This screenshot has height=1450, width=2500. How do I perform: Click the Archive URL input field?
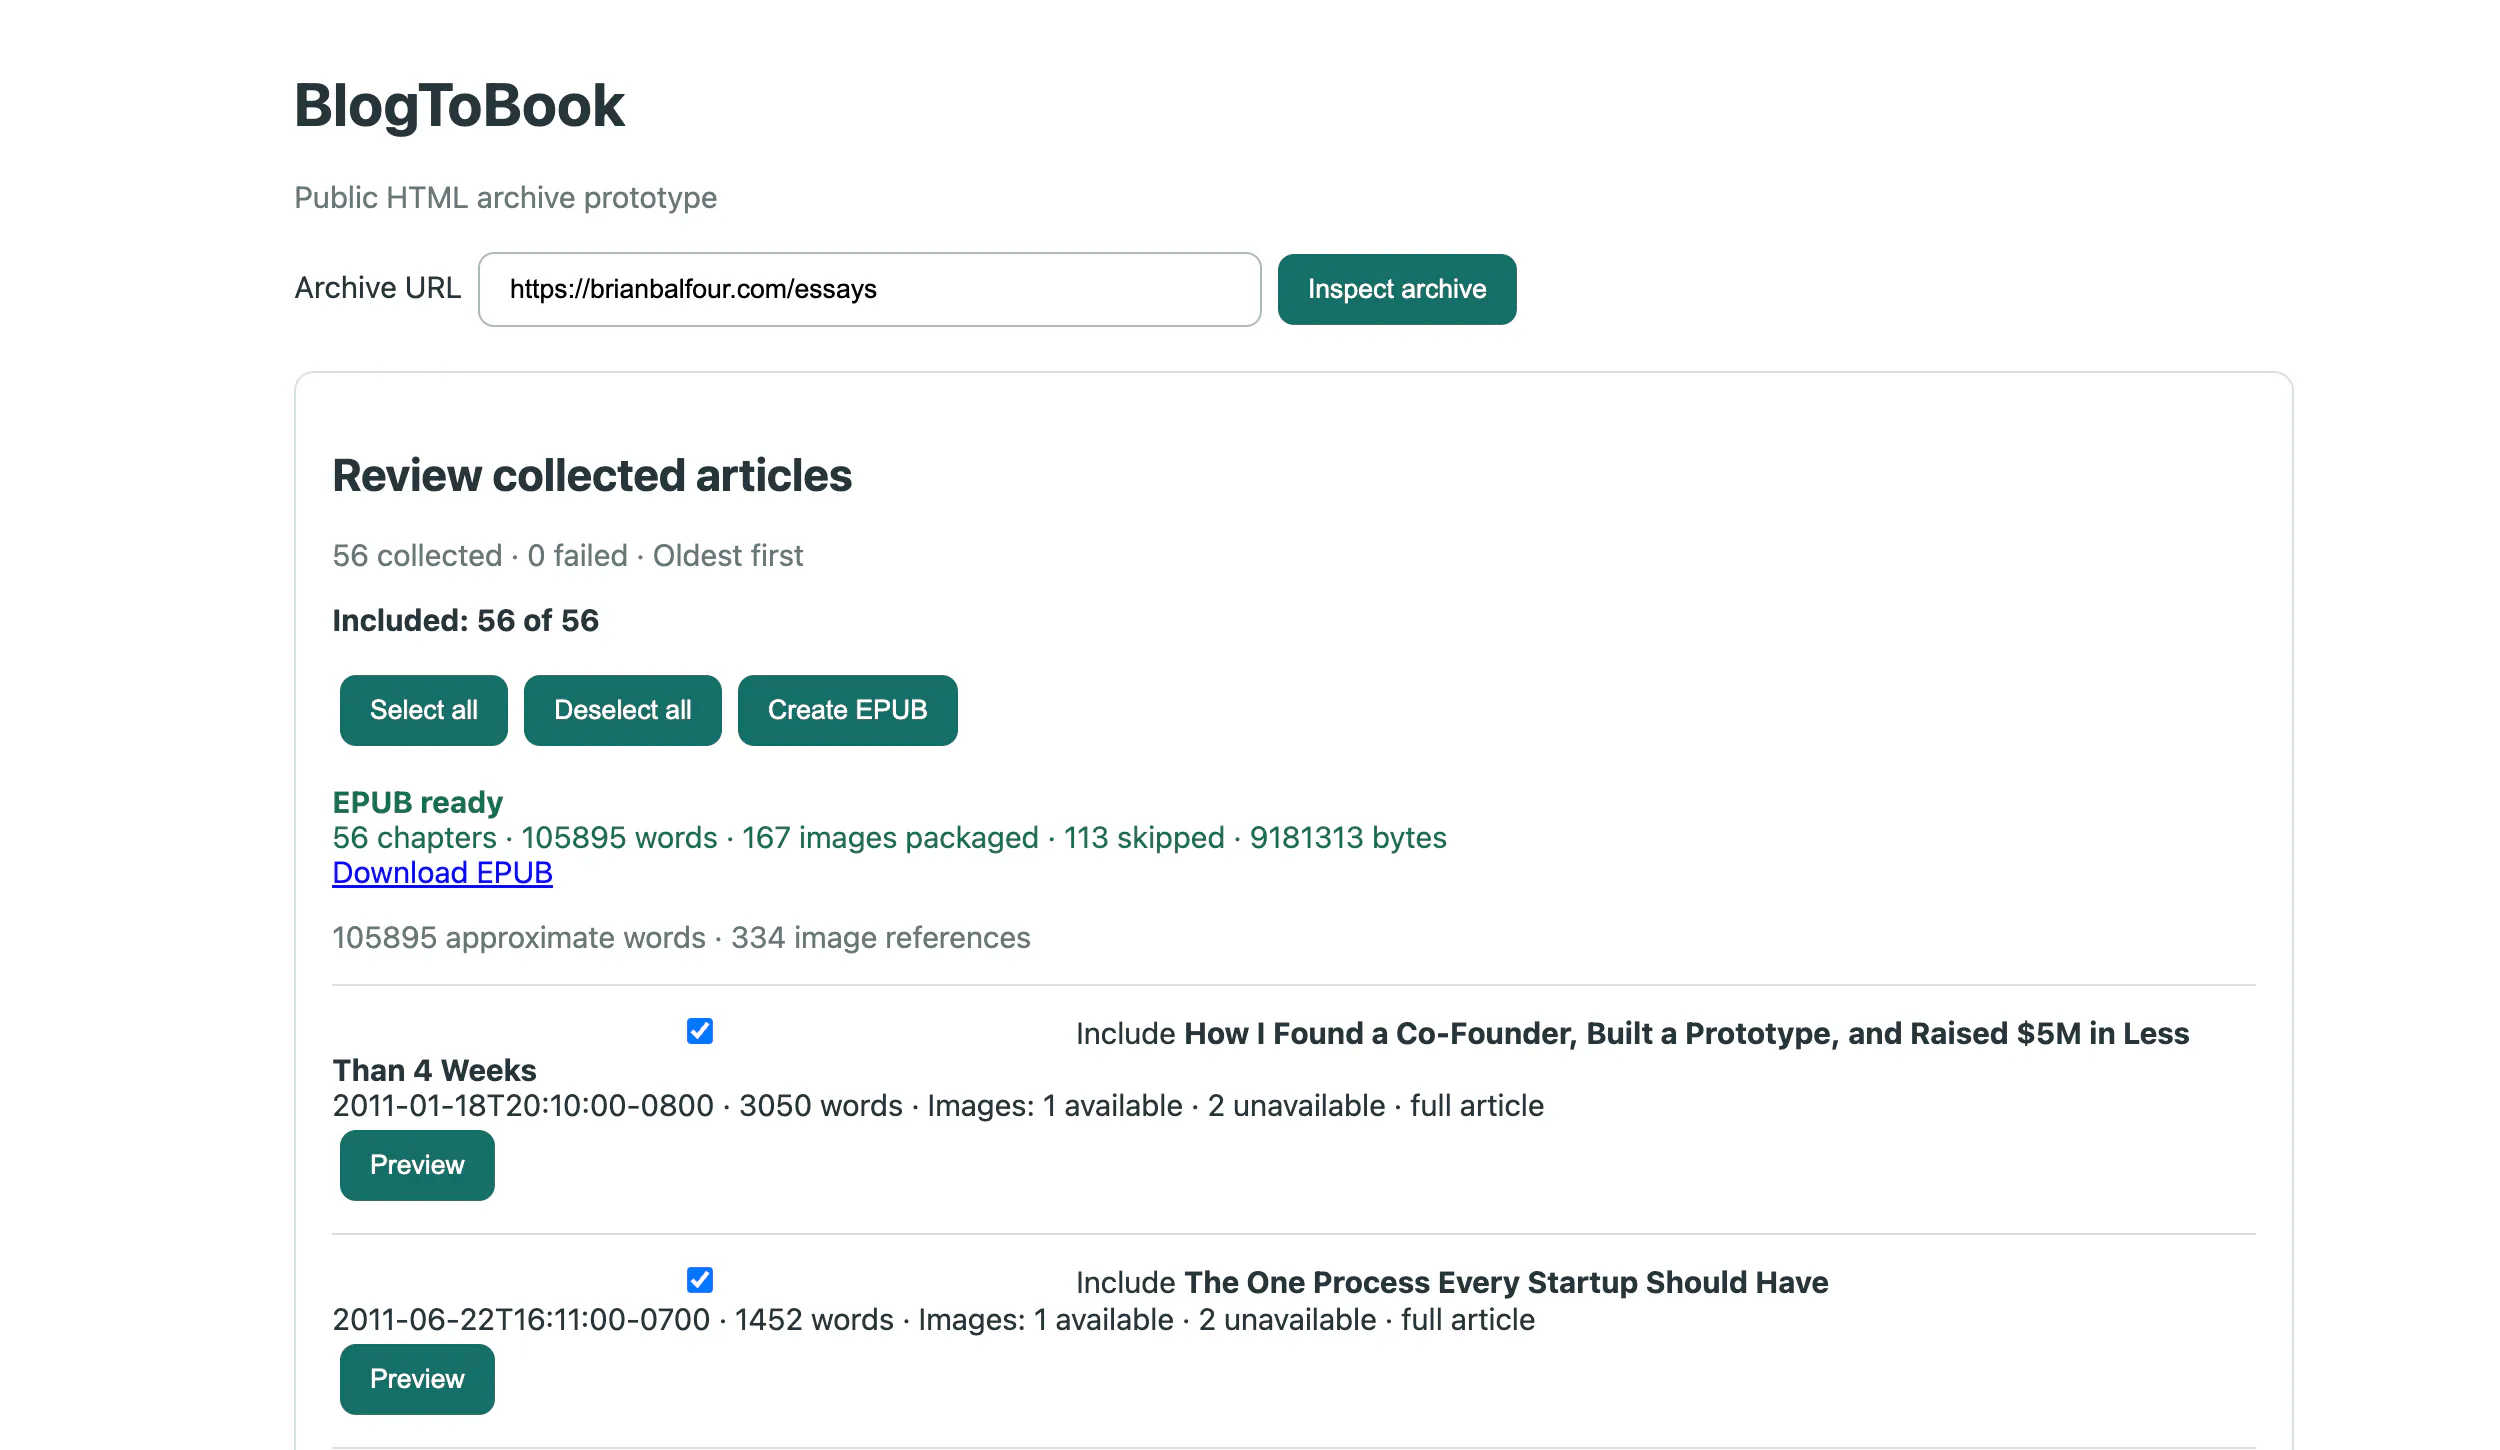(x=869, y=289)
